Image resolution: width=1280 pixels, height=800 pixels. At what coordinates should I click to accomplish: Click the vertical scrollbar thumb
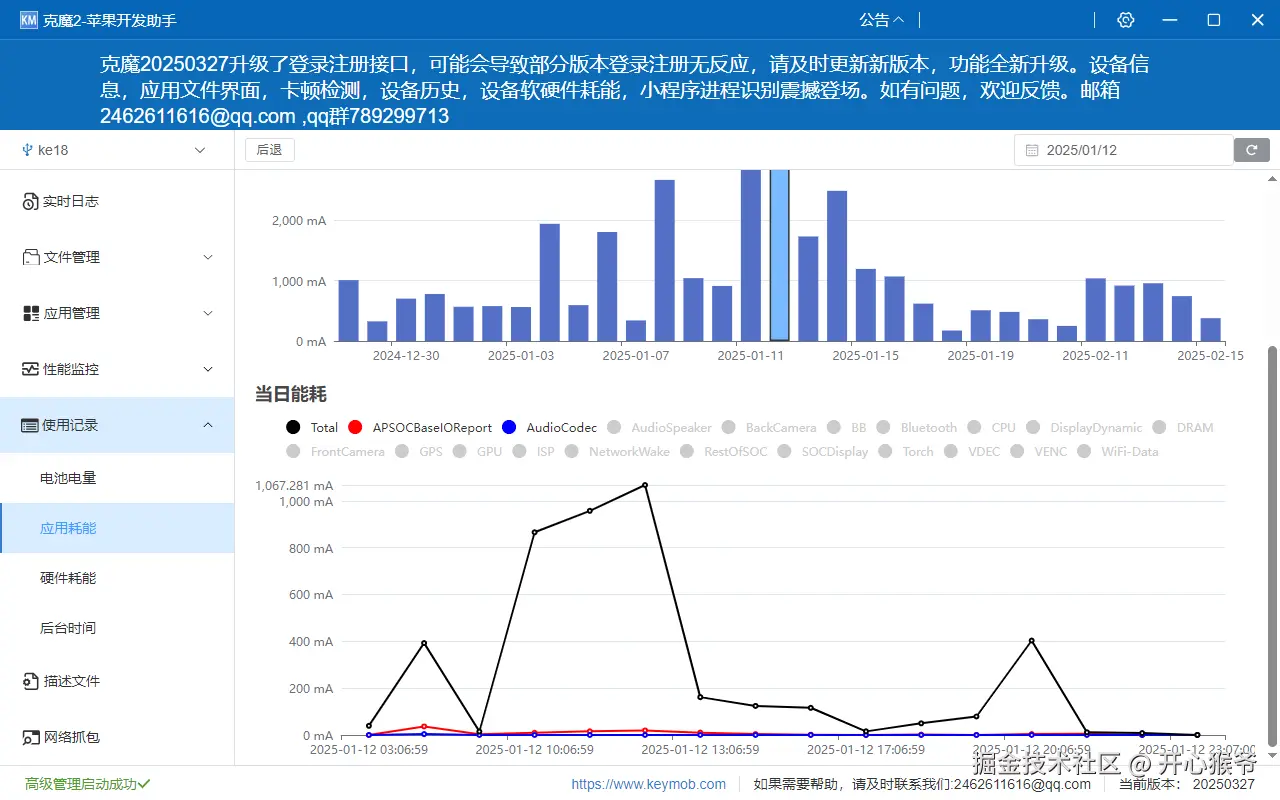click(1272, 546)
